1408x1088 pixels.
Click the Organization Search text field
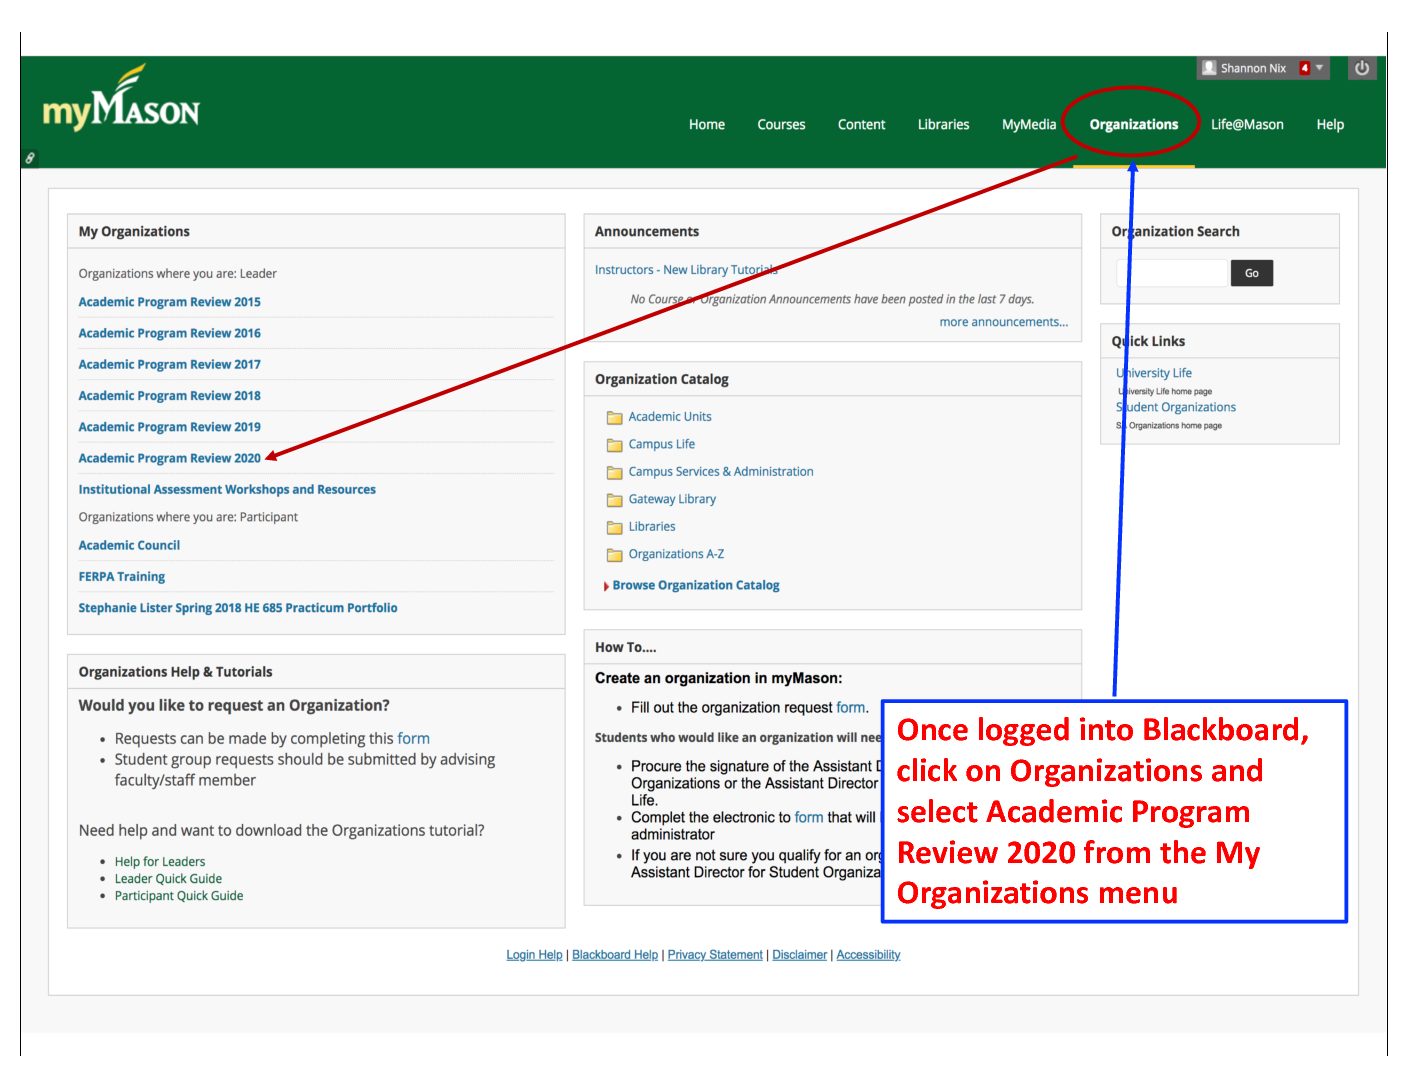click(x=1171, y=273)
